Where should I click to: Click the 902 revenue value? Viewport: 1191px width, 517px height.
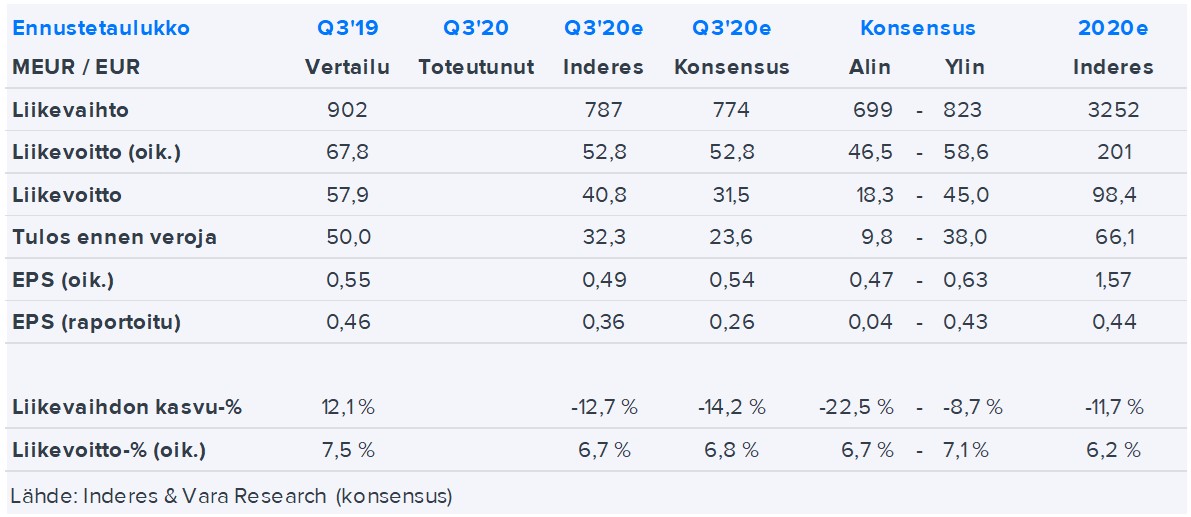[x=347, y=110]
